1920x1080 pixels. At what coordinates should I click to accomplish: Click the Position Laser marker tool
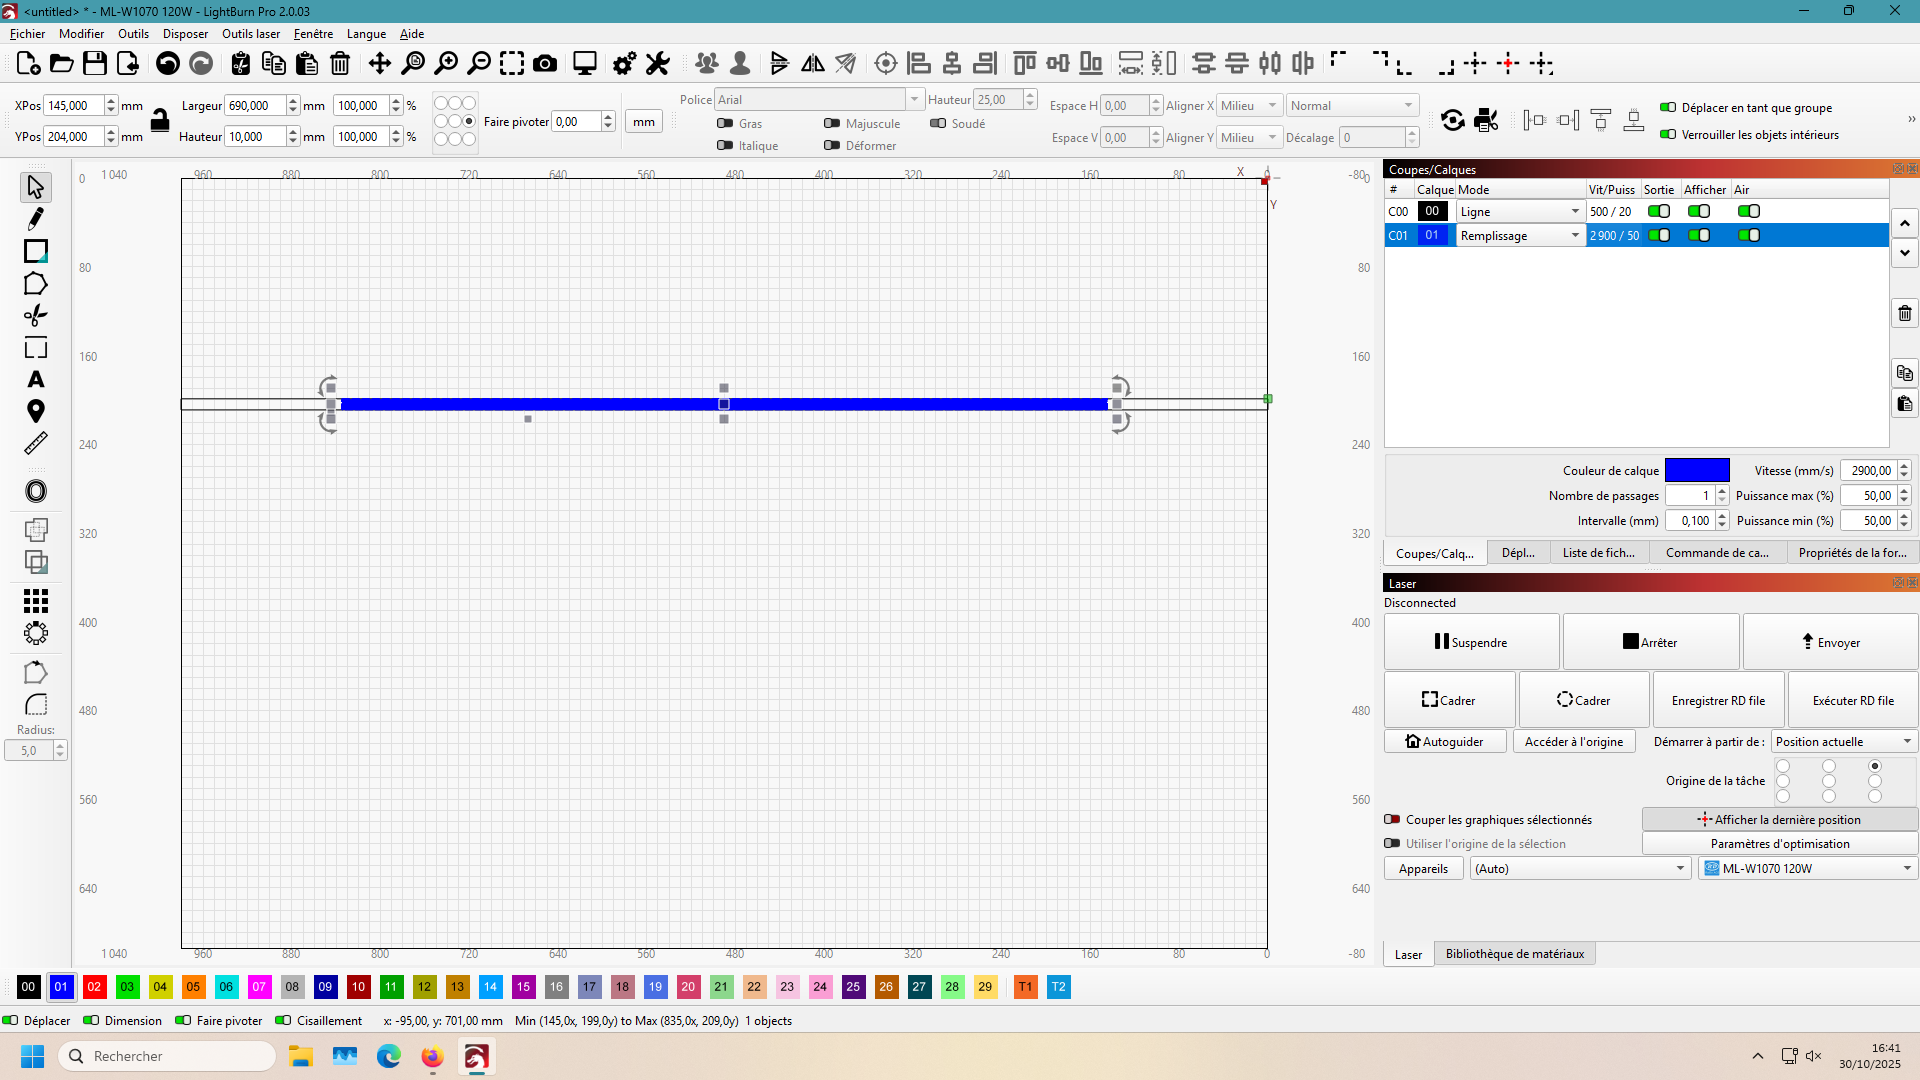point(36,411)
